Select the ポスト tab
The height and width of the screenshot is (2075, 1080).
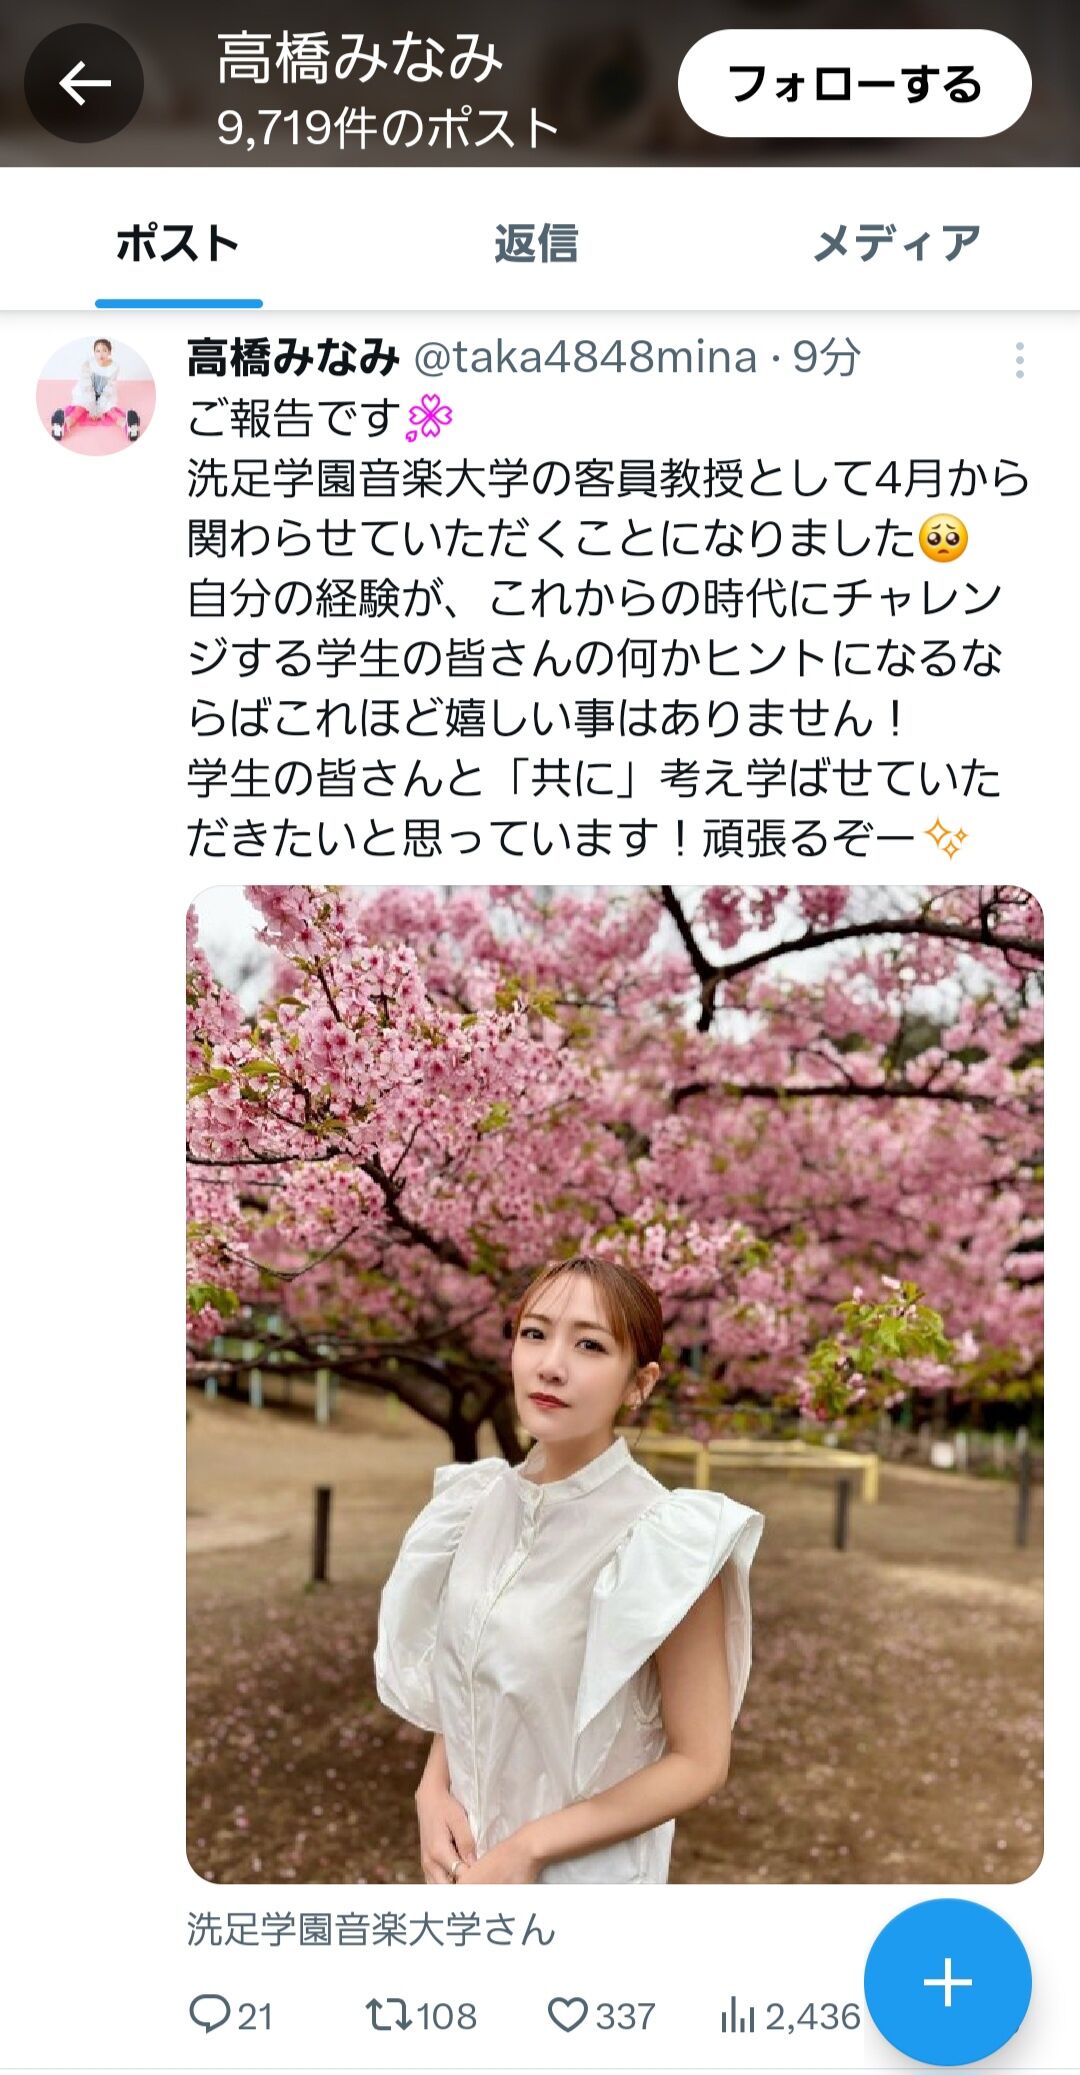point(178,243)
